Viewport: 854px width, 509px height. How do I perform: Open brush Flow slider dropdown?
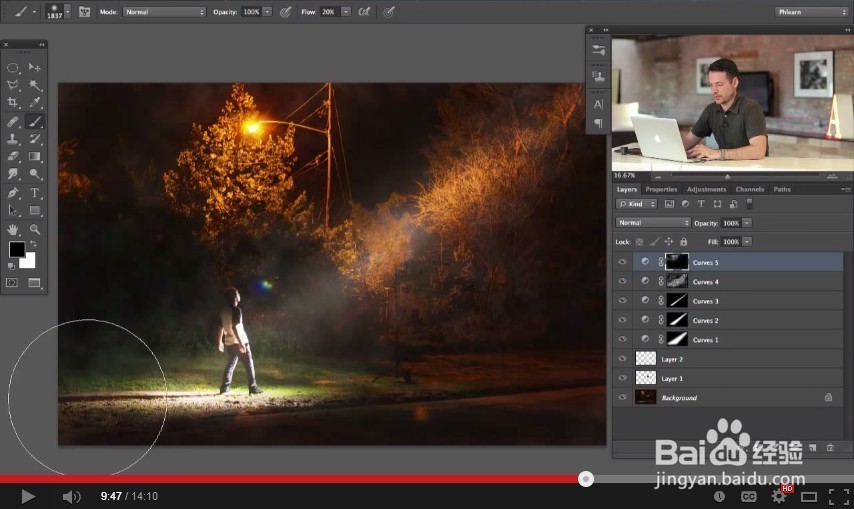tap(346, 11)
